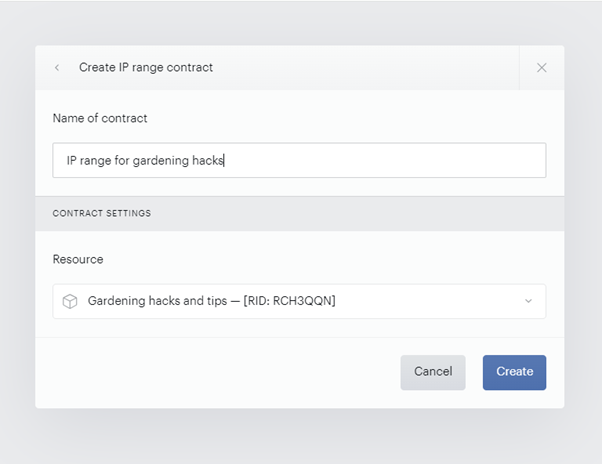This screenshot has width=602, height=464.
Task: Focus the Name of contract input
Action: coord(299,160)
